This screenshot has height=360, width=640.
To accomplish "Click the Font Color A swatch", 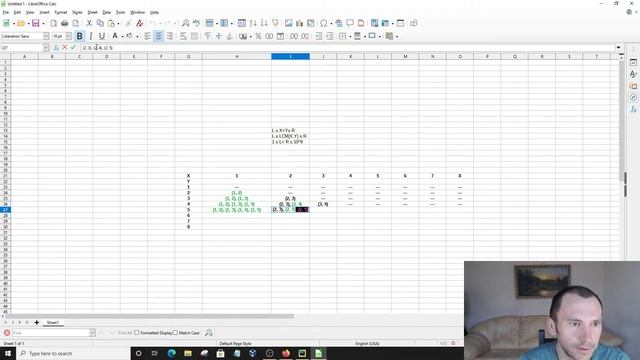I will (115, 36).
